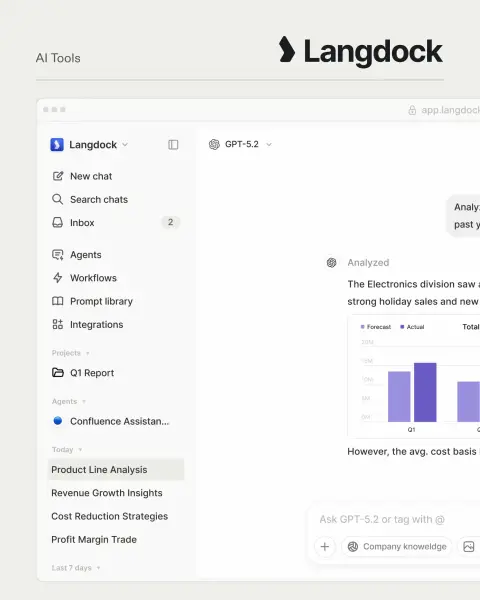Click the Forecast legend swatch

point(362,327)
